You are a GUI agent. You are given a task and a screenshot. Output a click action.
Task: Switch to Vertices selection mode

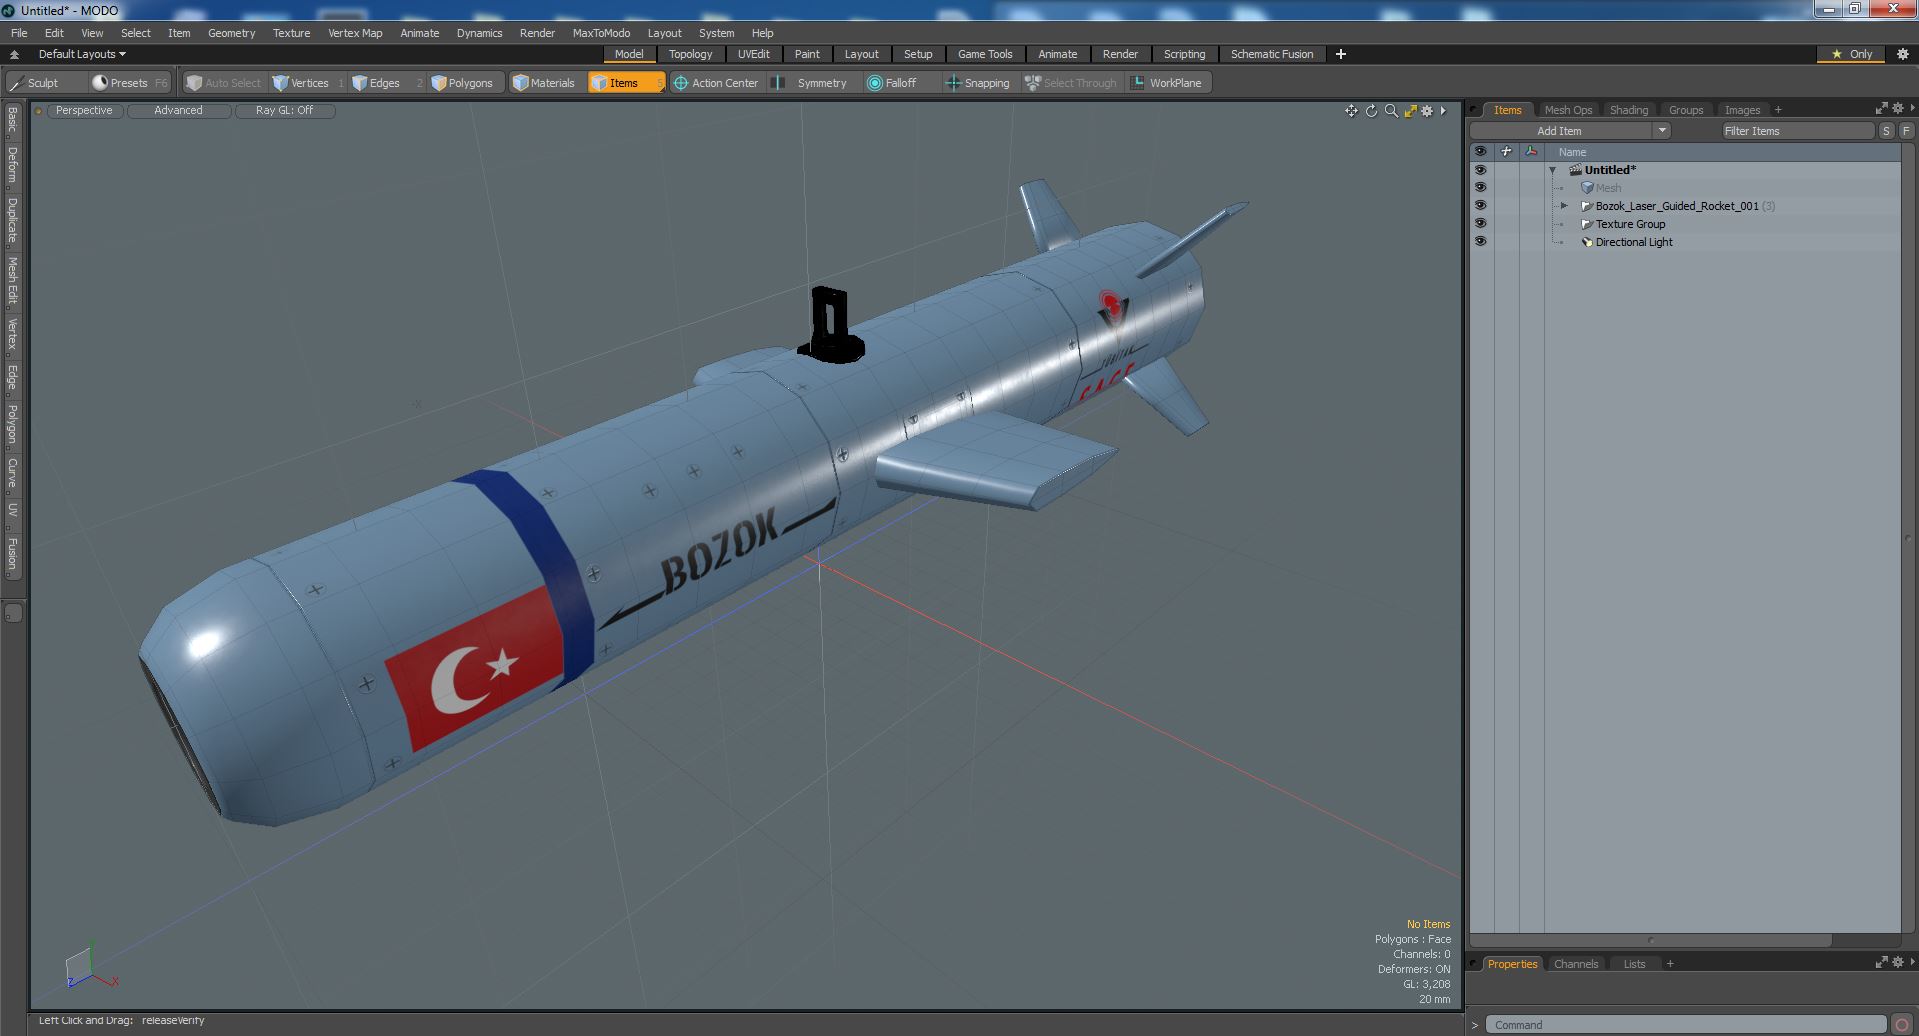tap(308, 83)
